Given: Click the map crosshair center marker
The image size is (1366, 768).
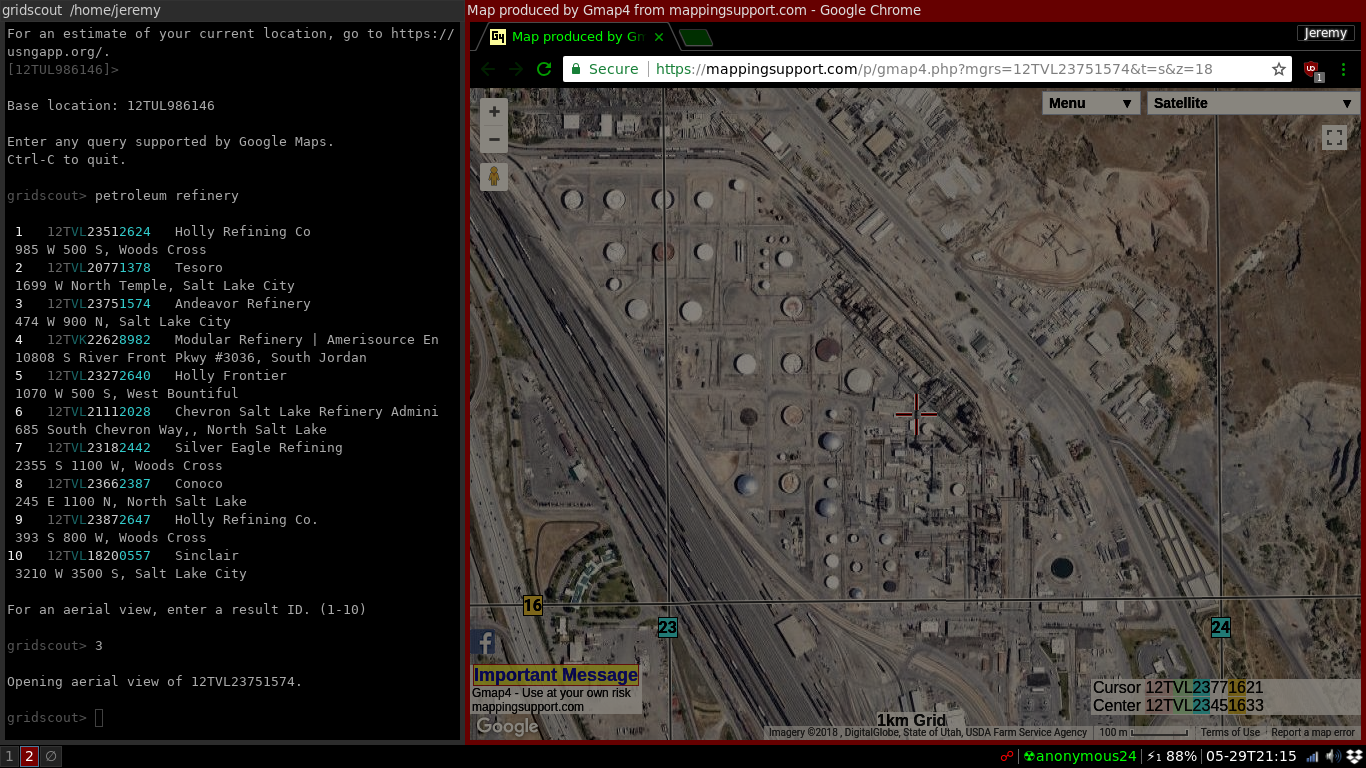Looking at the screenshot, I should 916,413.
